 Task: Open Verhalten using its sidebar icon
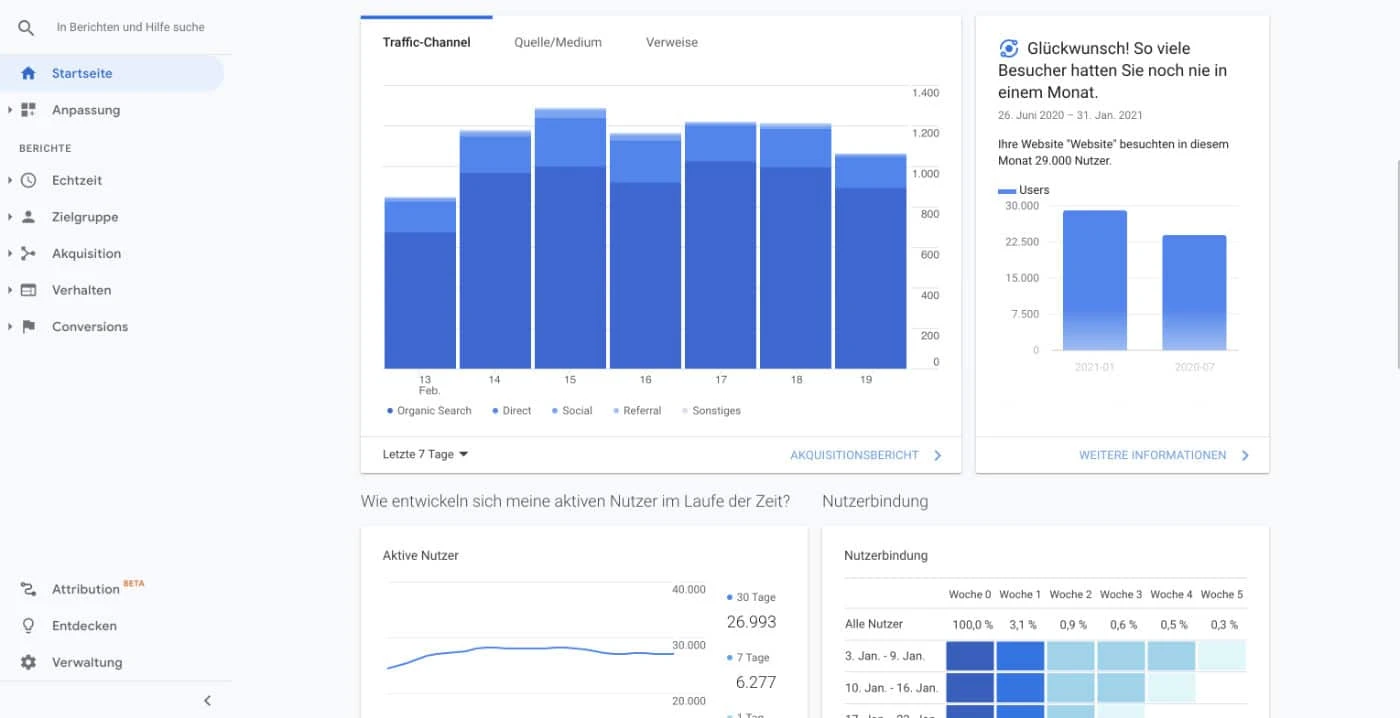[x=29, y=290]
